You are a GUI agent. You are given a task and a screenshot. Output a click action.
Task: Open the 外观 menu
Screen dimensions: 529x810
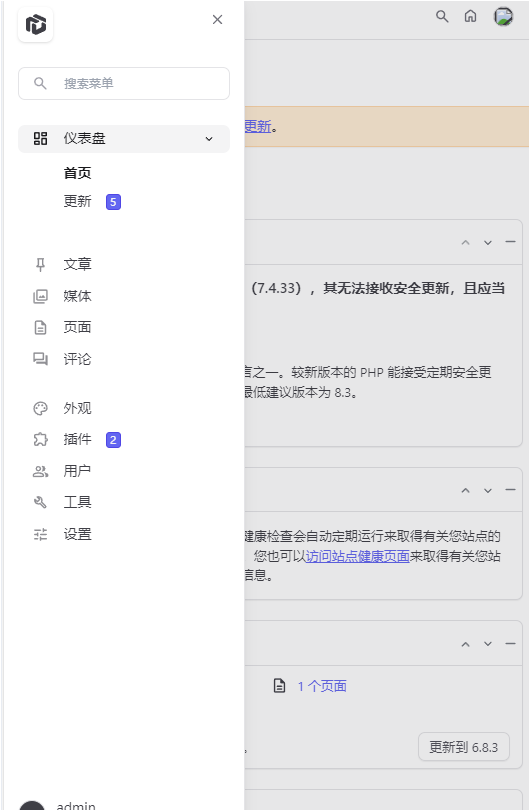pyautogui.click(x=77, y=408)
